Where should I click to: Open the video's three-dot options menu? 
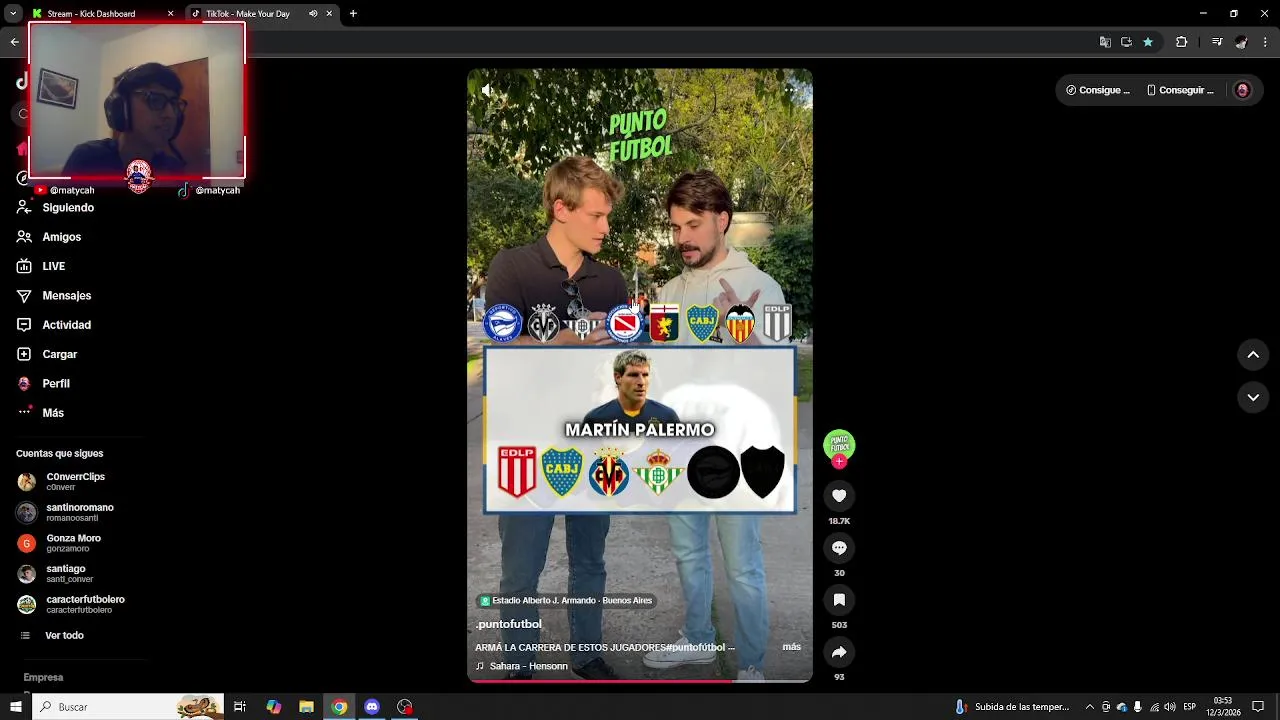791,90
